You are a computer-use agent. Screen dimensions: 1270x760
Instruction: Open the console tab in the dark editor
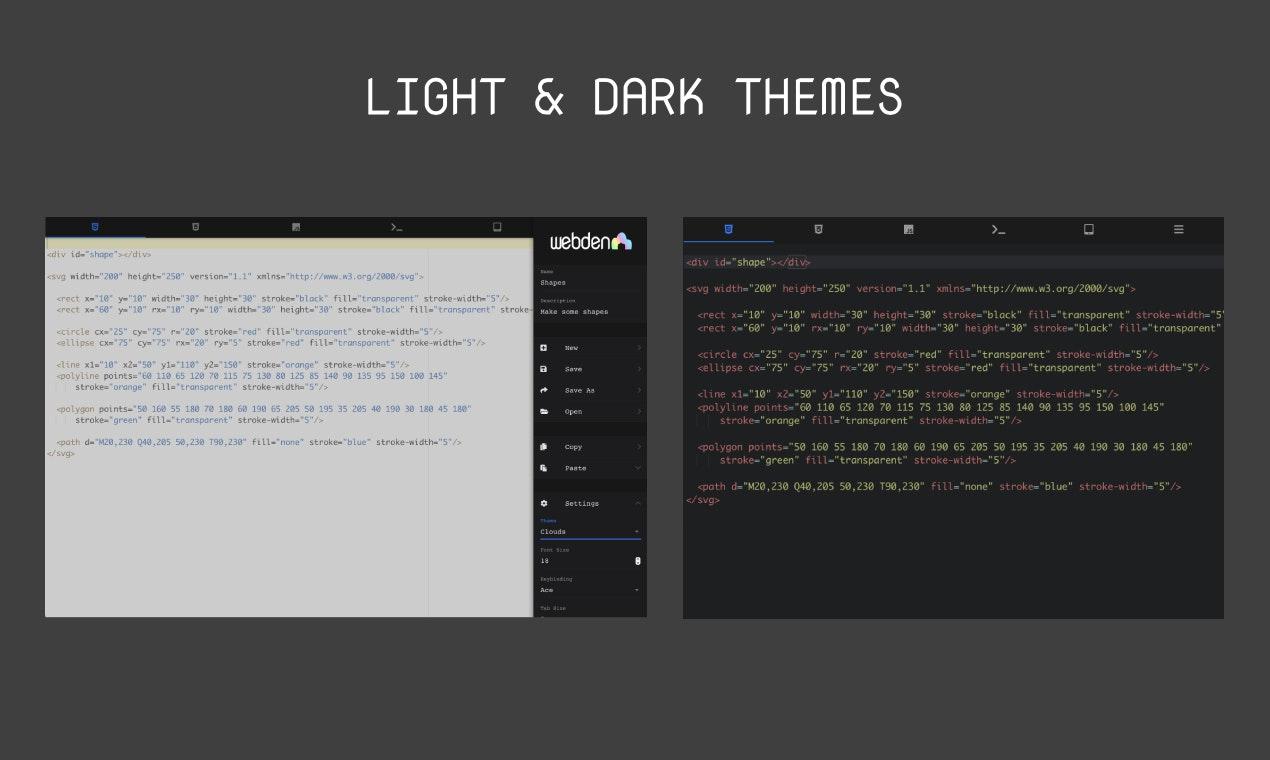[998, 229]
